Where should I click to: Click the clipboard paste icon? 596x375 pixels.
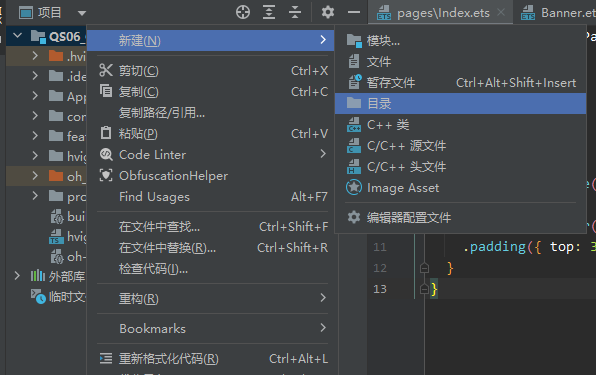point(106,133)
